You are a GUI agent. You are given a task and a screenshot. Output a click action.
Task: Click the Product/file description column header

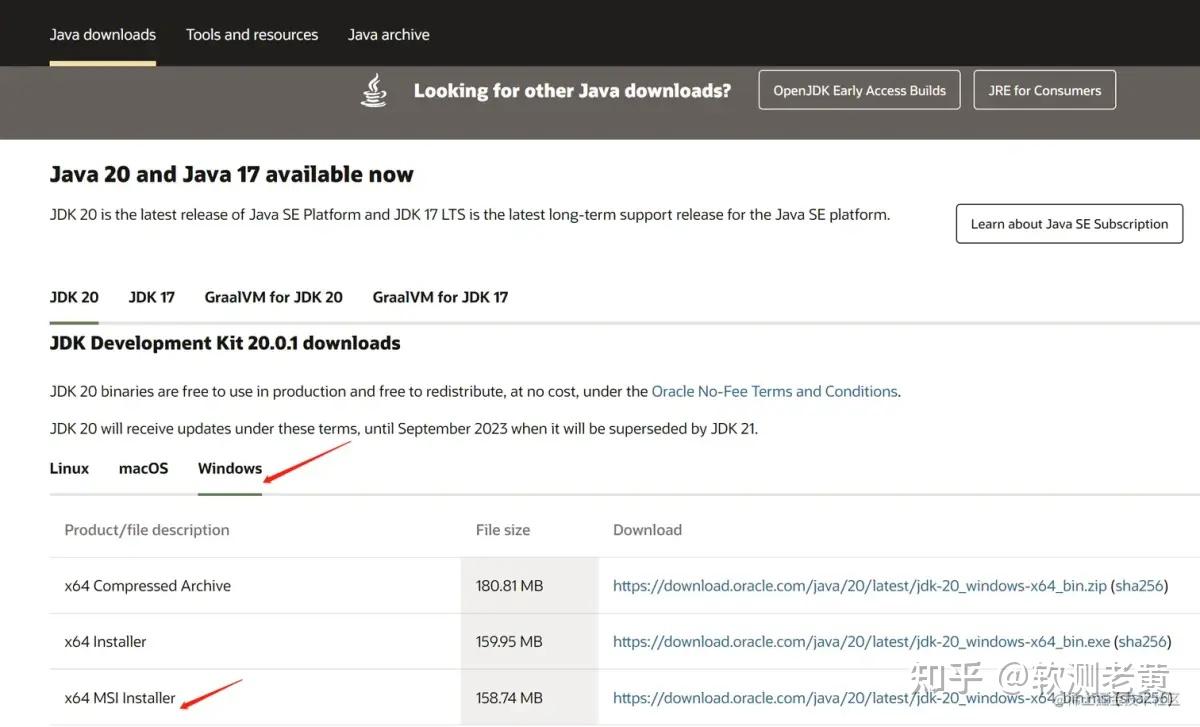(x=147, y=530)
